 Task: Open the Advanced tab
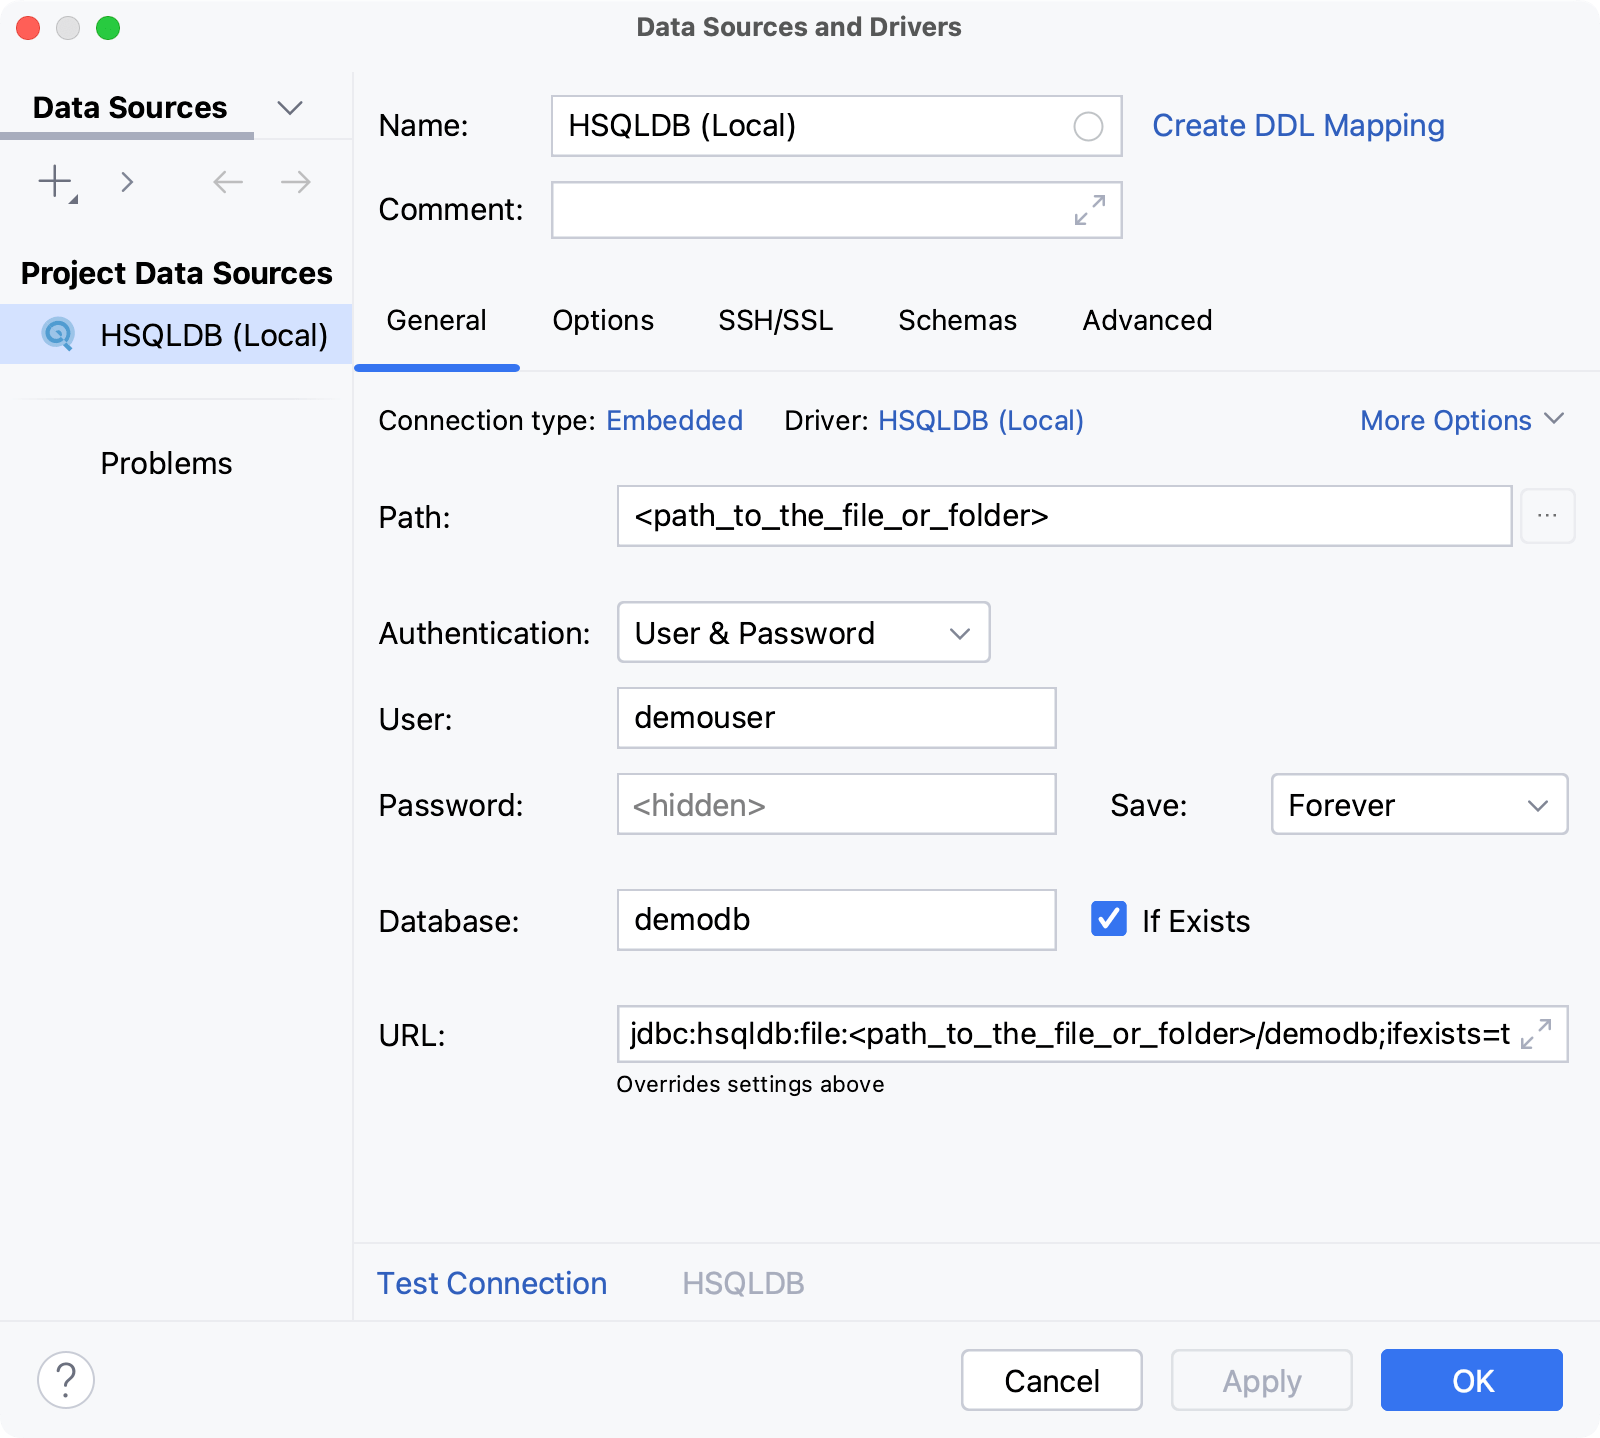(1146, 320)
